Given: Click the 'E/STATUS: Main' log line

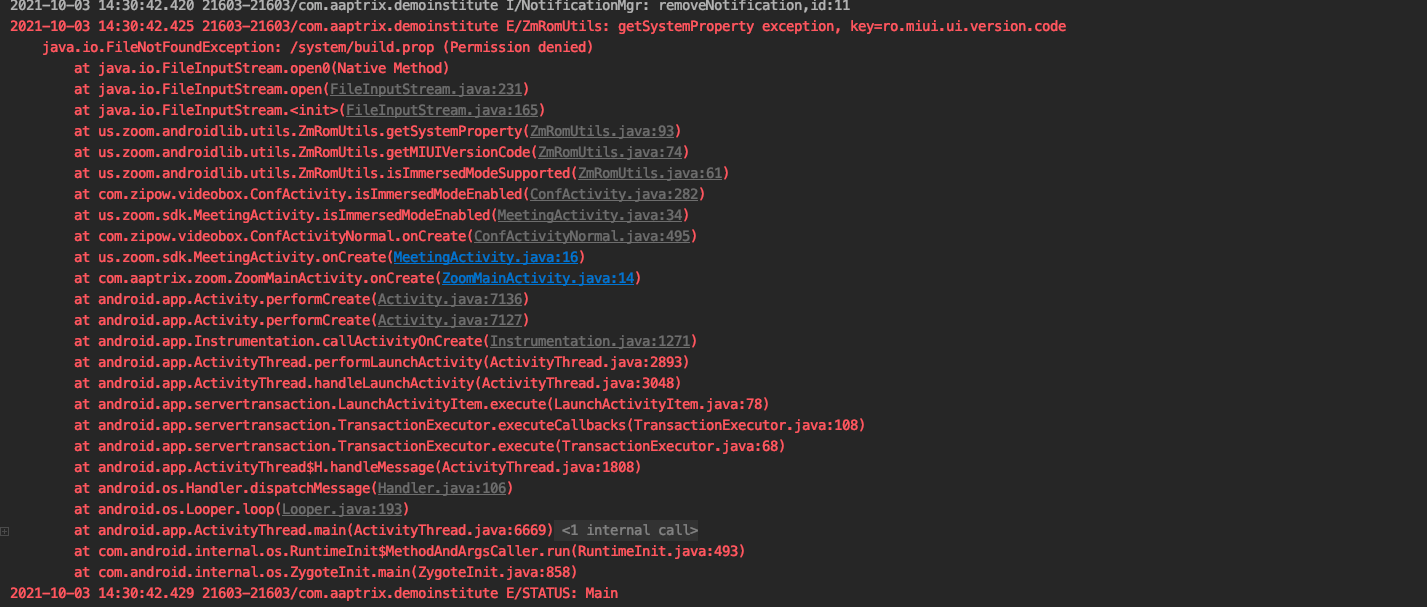Looking at the screenshot, I should [314, 593].
